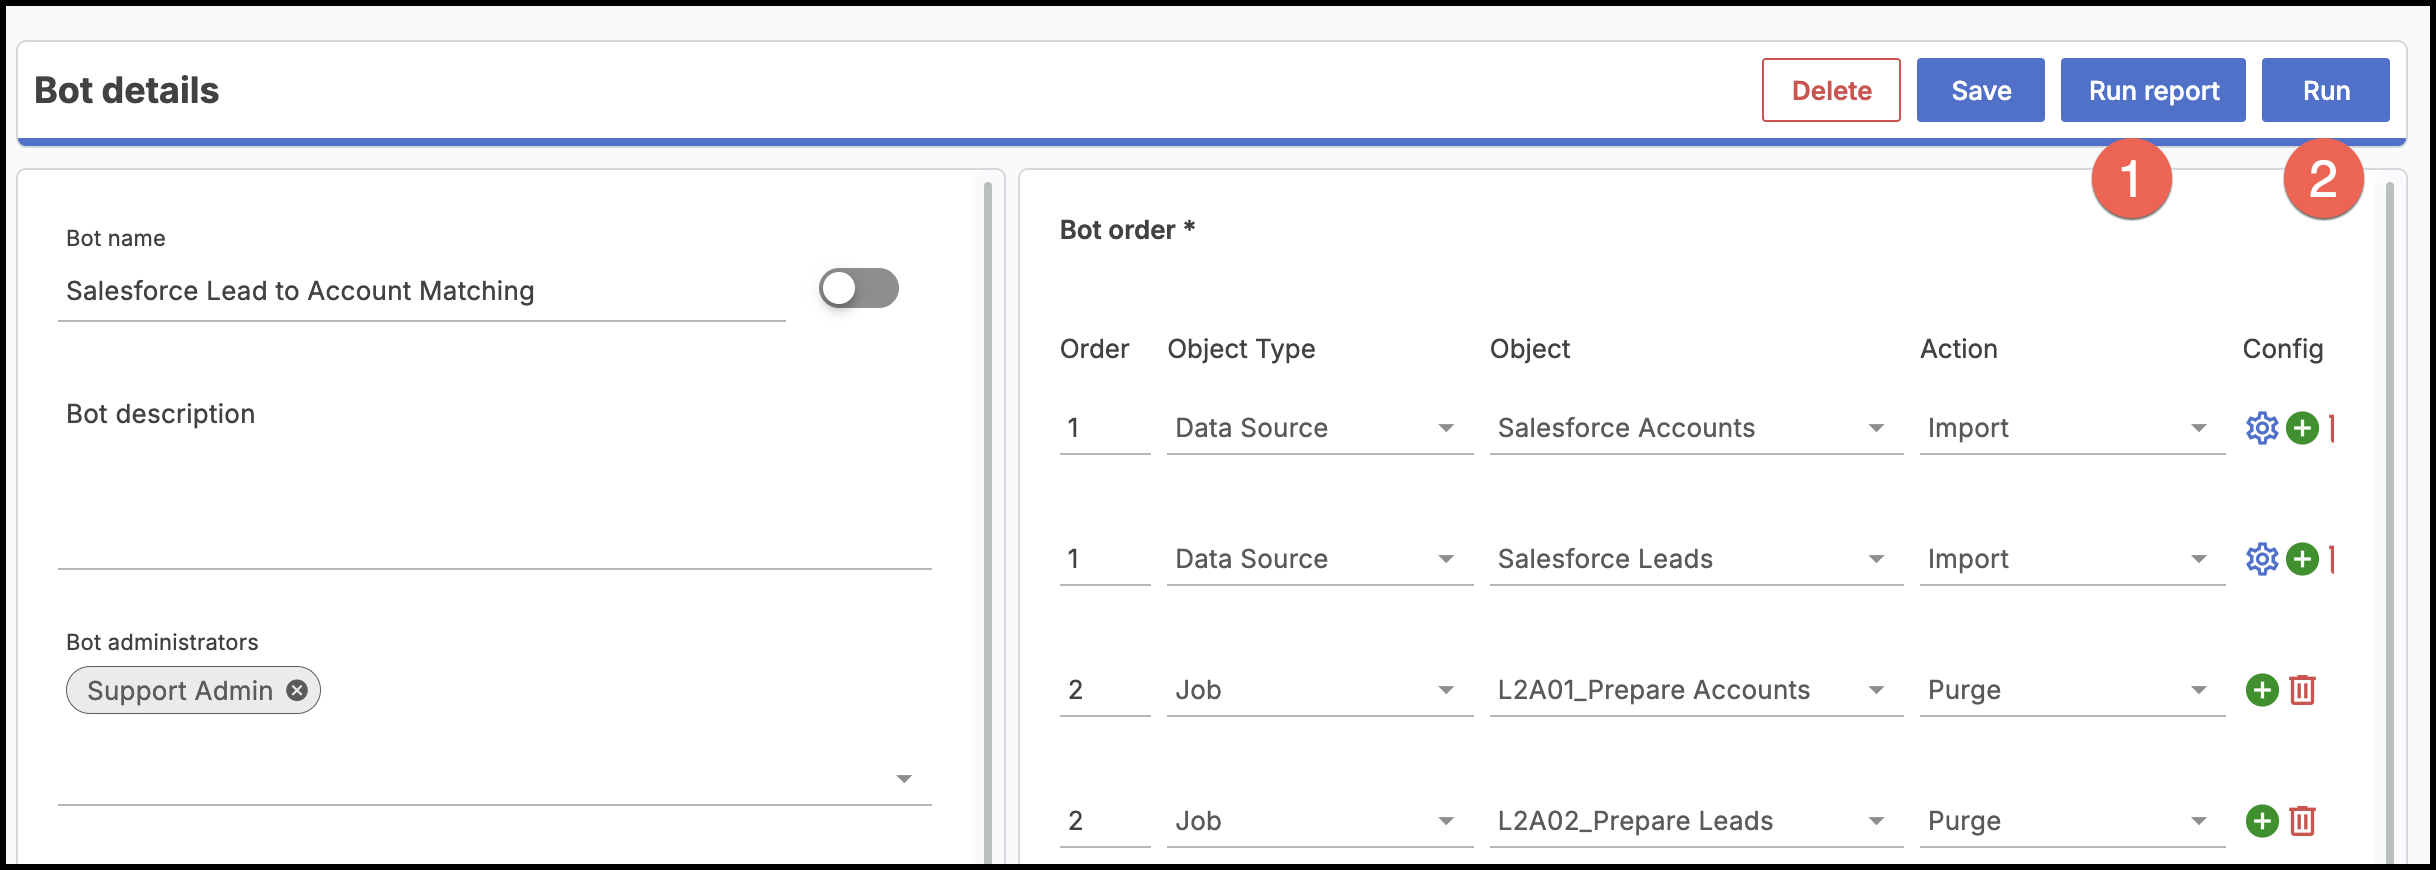Delete the L2A01_Prepare Accounts job row
The image size is (2436, 870).
(2302, 690)
